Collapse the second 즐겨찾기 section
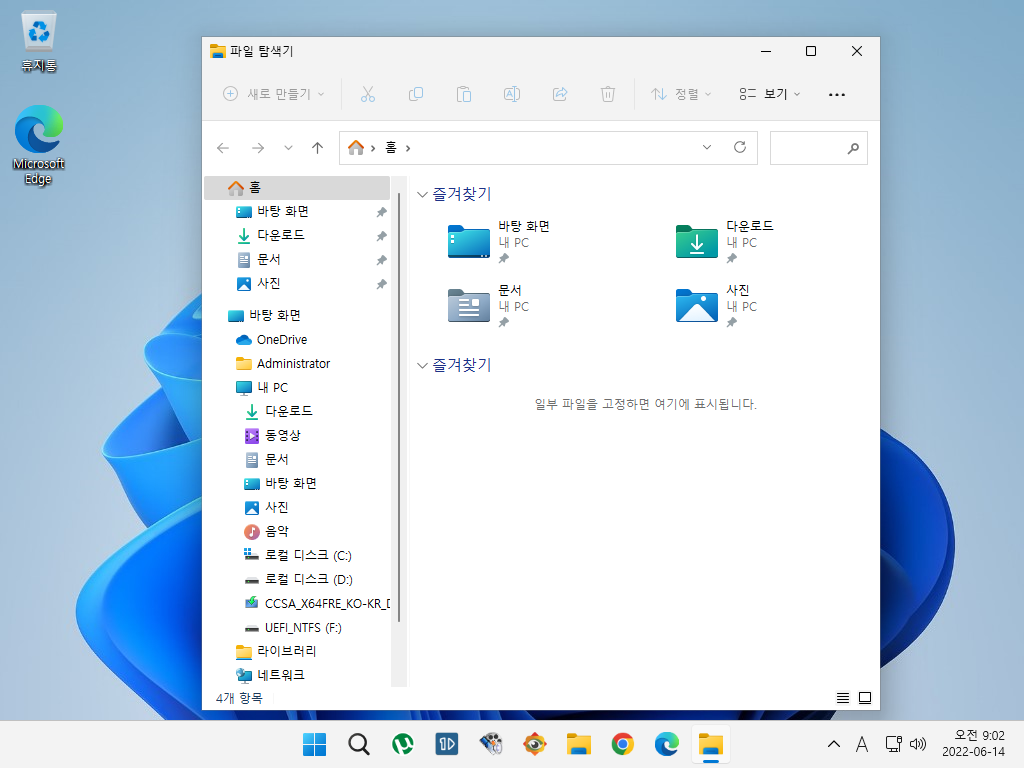1024x768 pixels. 423,366
